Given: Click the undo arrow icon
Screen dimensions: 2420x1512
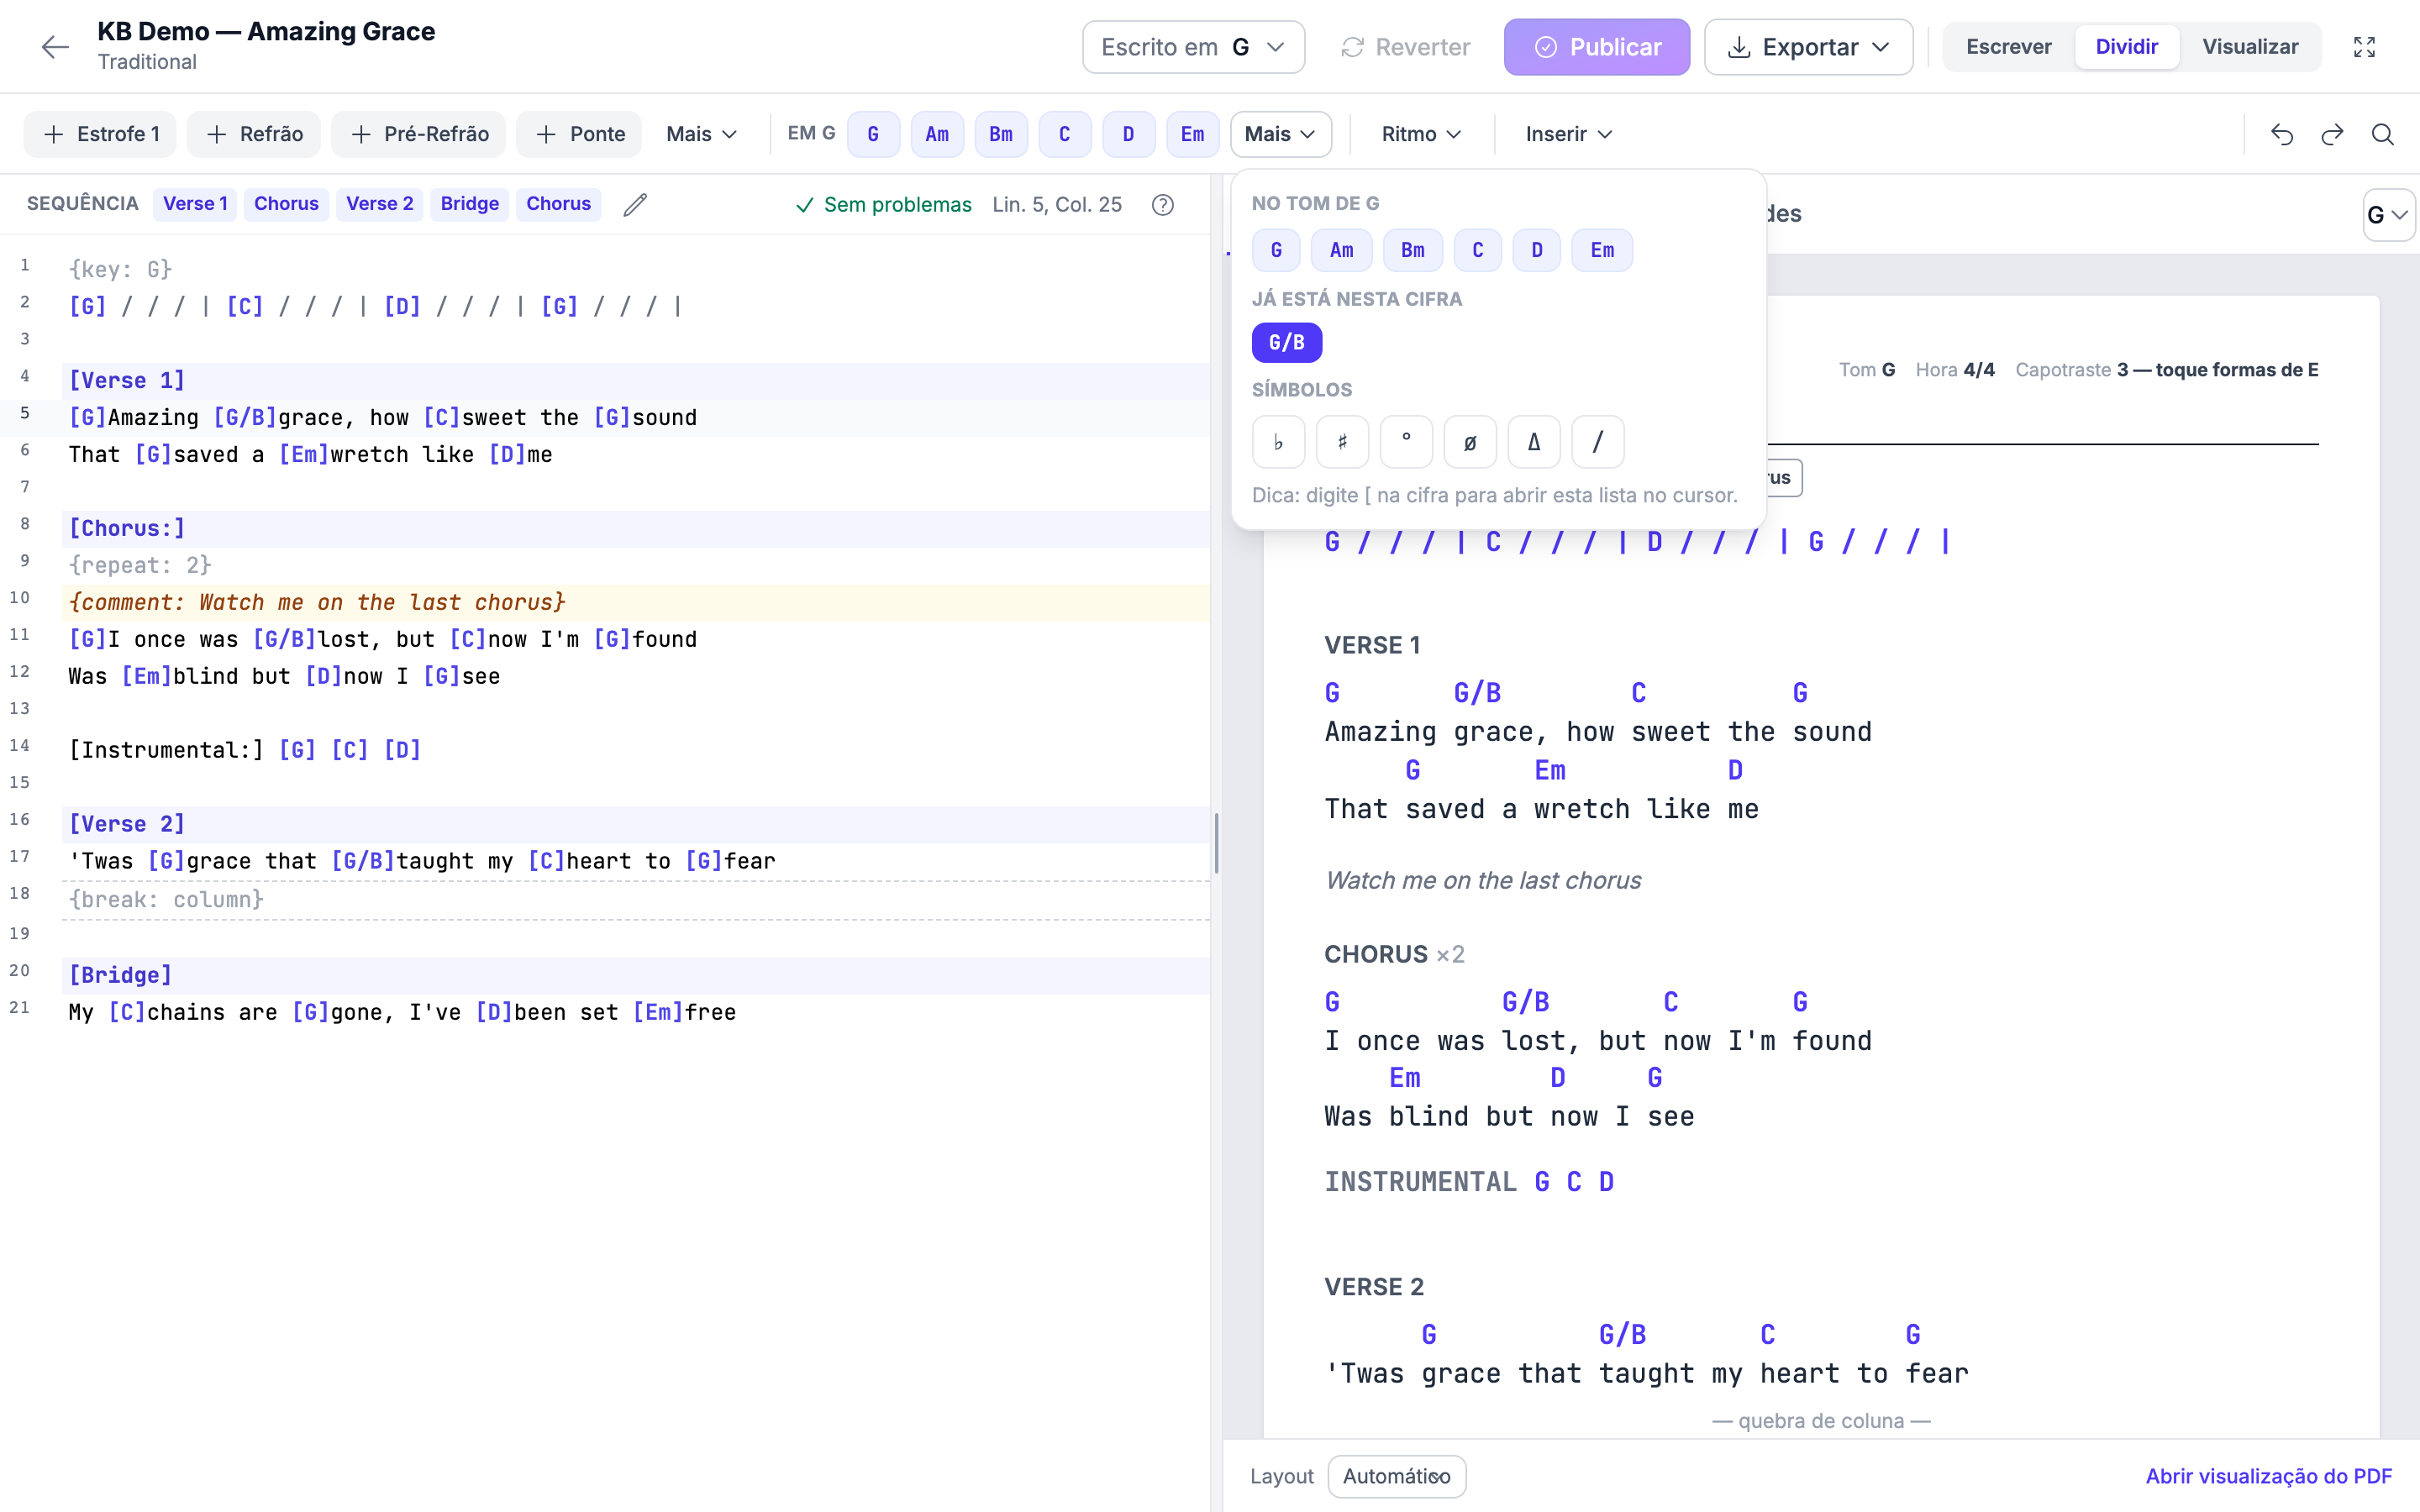Looking at the screenshot, I should click(2282, 134).
